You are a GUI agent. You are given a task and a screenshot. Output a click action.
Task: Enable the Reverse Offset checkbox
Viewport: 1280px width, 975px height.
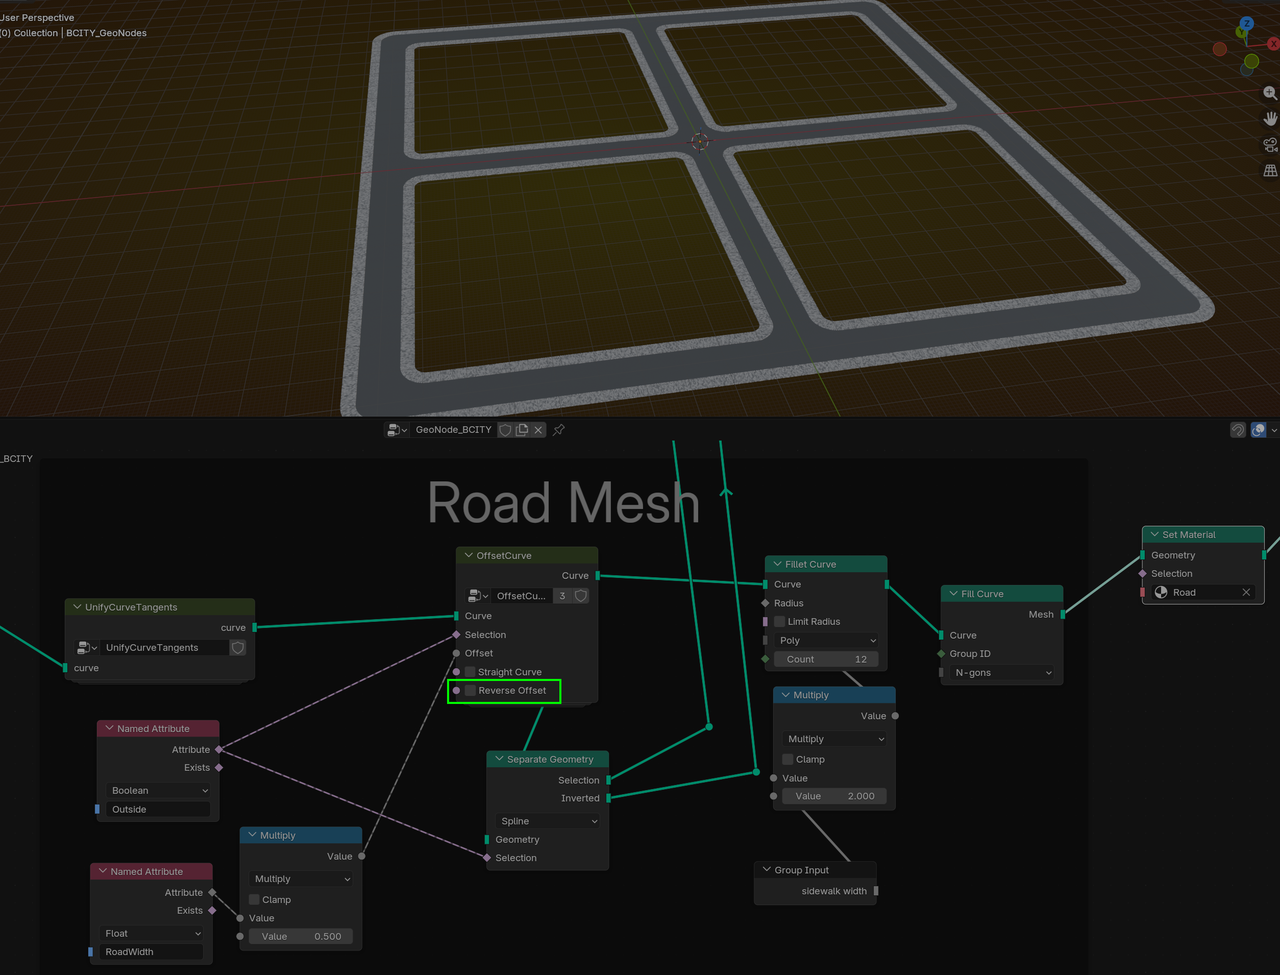point(470,691)
